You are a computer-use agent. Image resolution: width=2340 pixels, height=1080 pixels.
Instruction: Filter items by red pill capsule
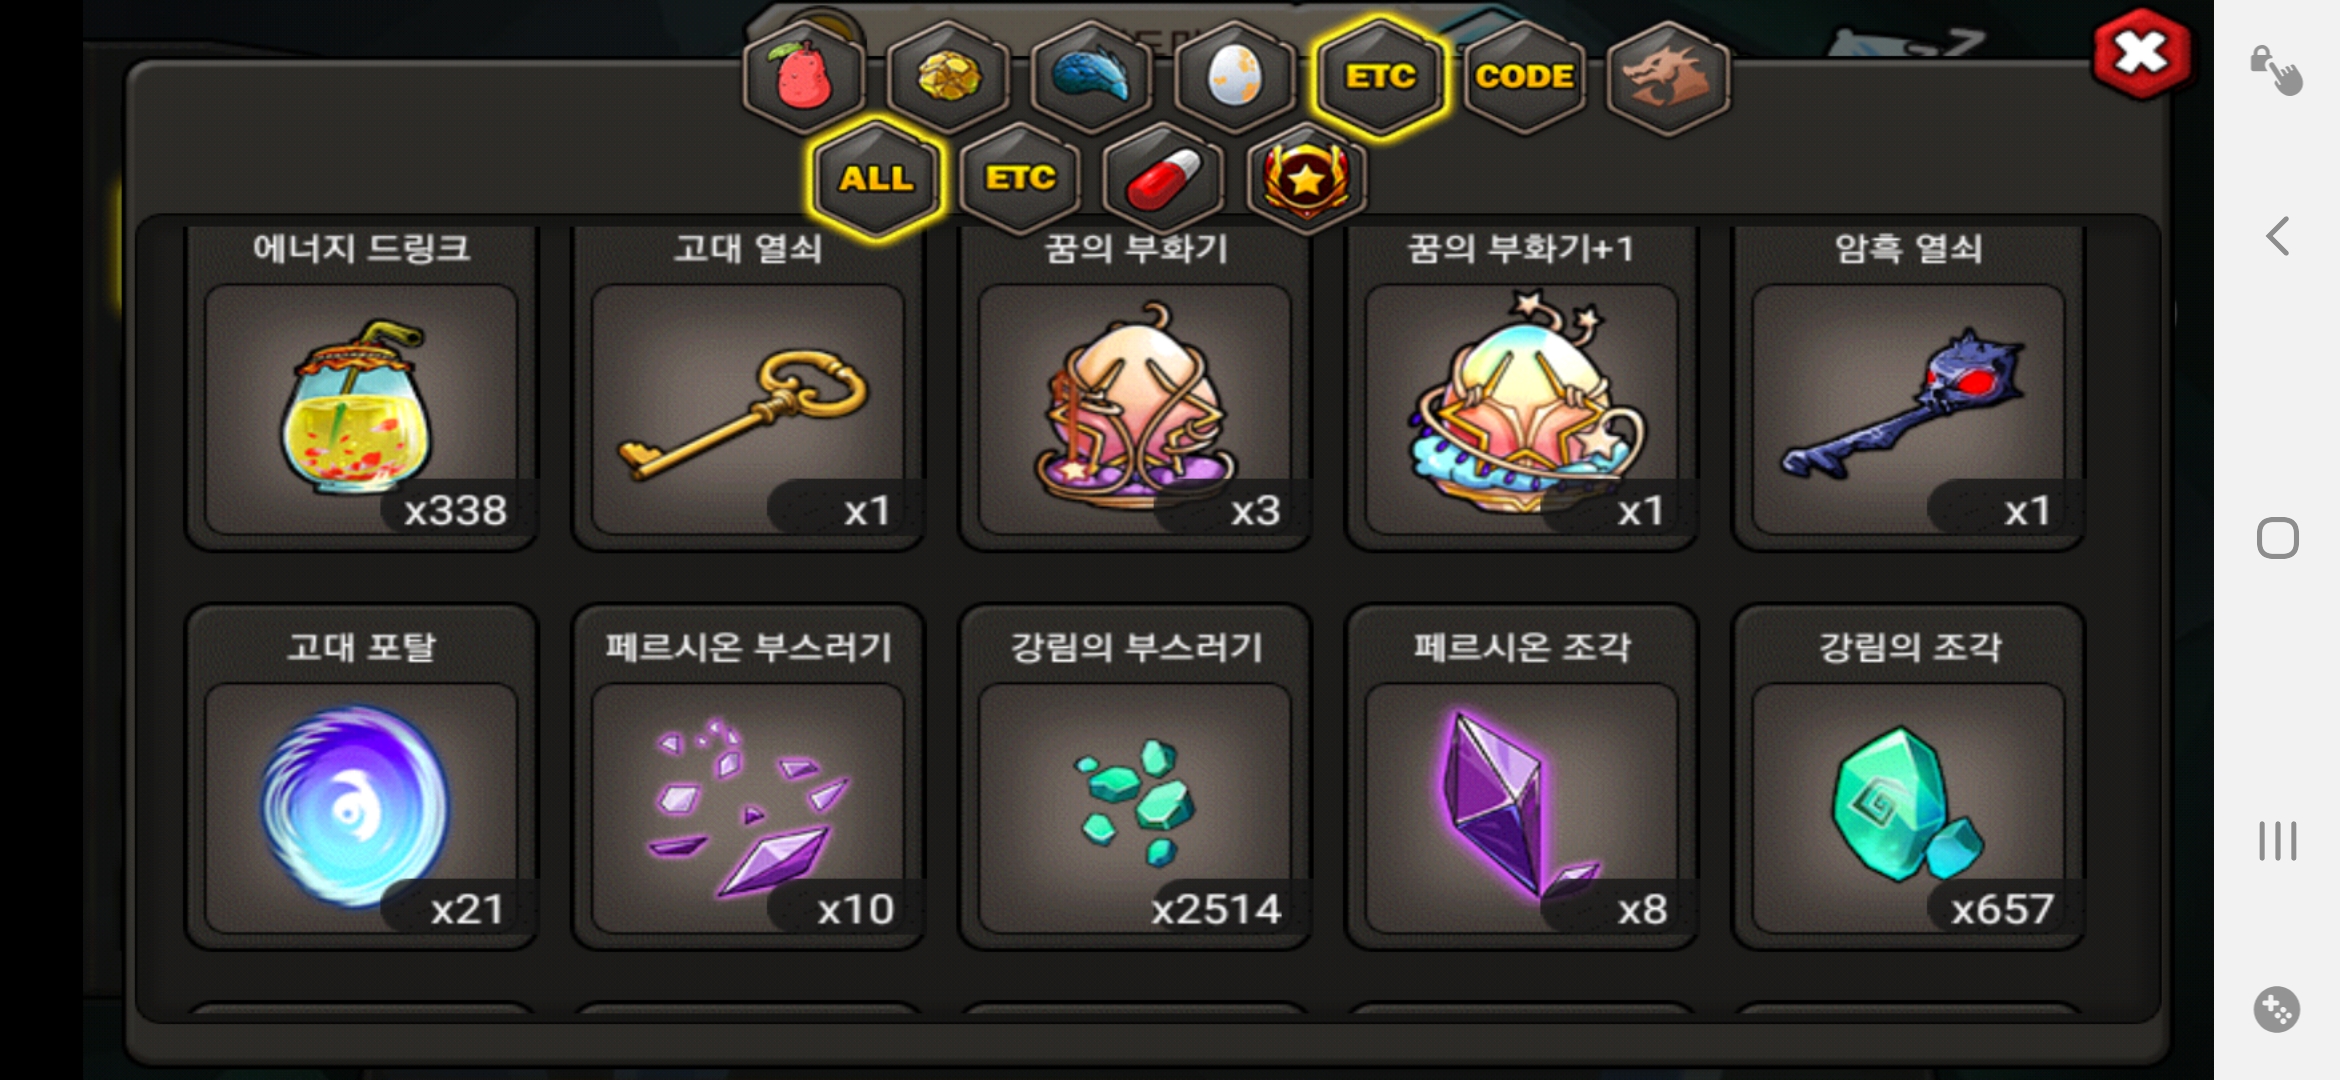tap(1163, 179)
